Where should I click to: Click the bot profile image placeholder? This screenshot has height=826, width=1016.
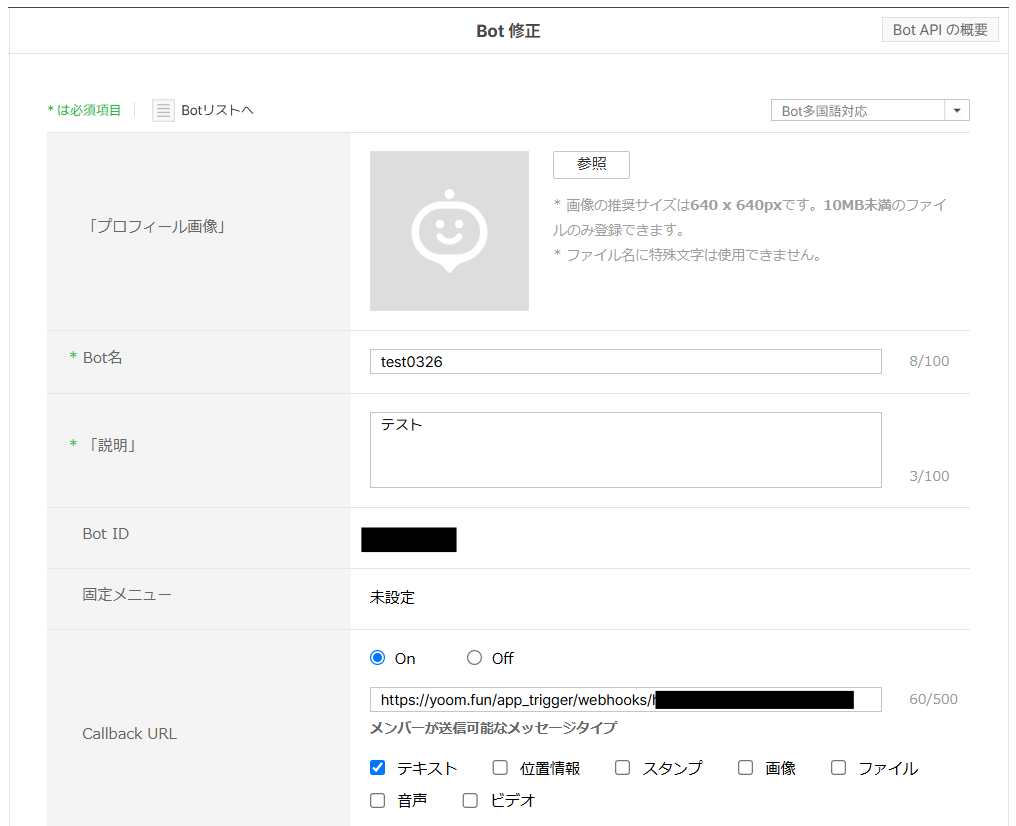coord(449,231)
